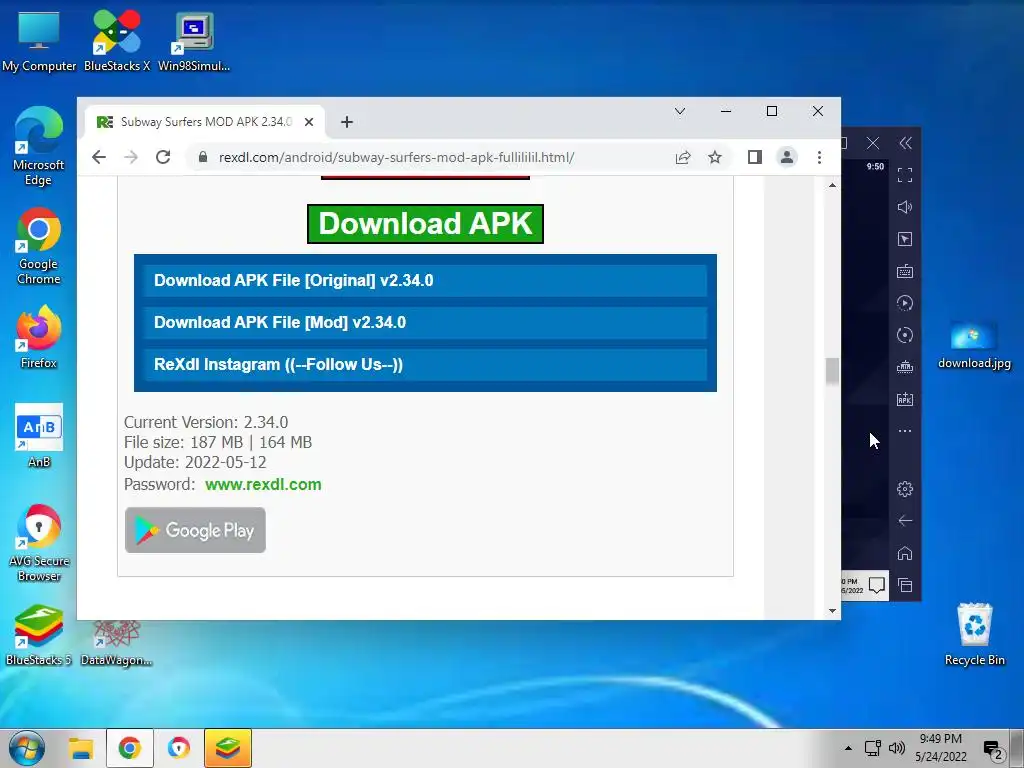The width and height of the screenshot is (1024, 768).
Task: Open AVG Secure Browser on taskbar
Action: point(178,748)
